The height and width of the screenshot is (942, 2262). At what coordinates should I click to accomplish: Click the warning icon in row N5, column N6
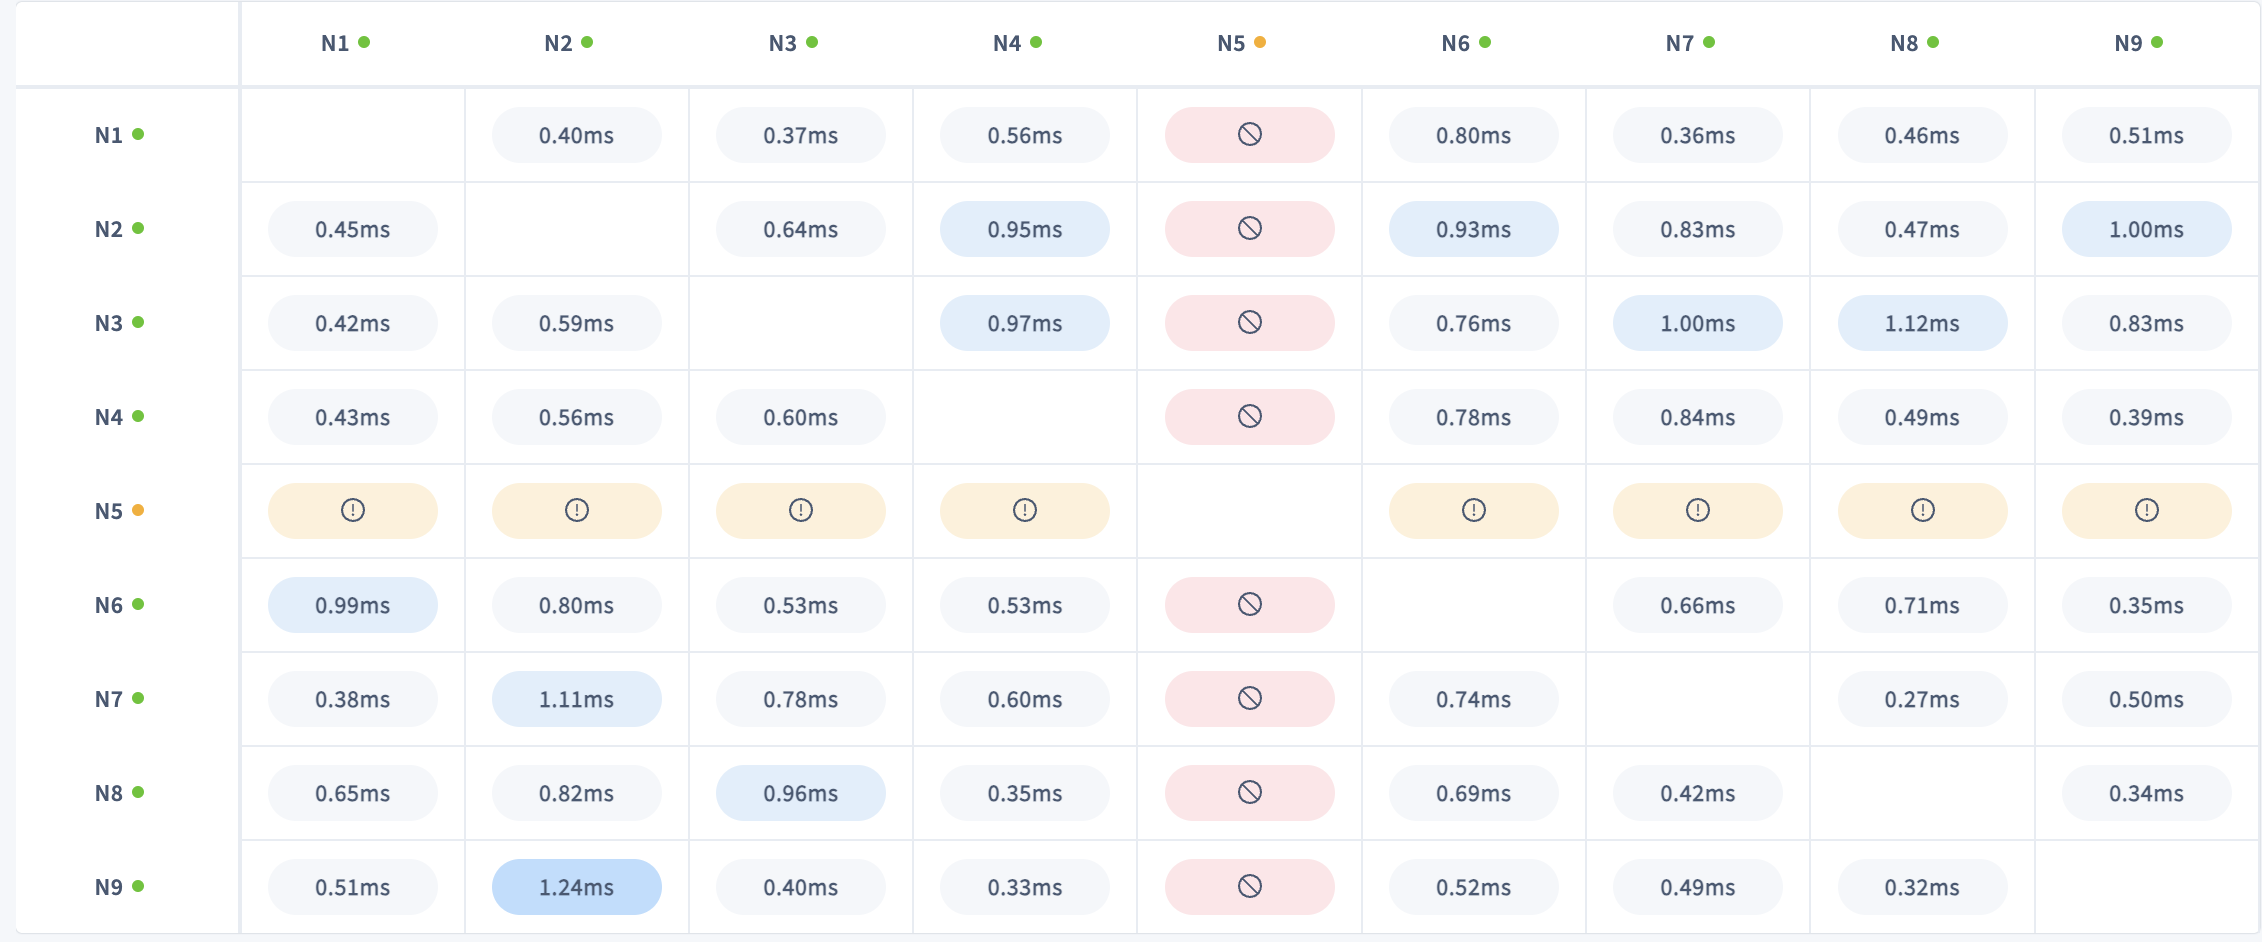click(x=1473, y=511)
